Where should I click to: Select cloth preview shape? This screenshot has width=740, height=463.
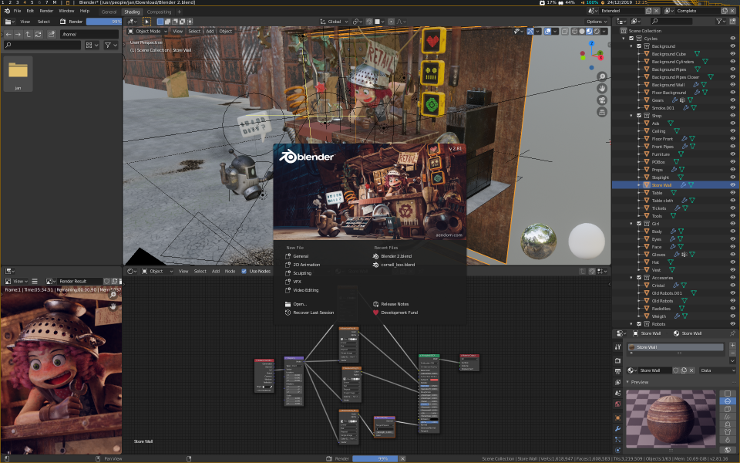tap(727, 432)
